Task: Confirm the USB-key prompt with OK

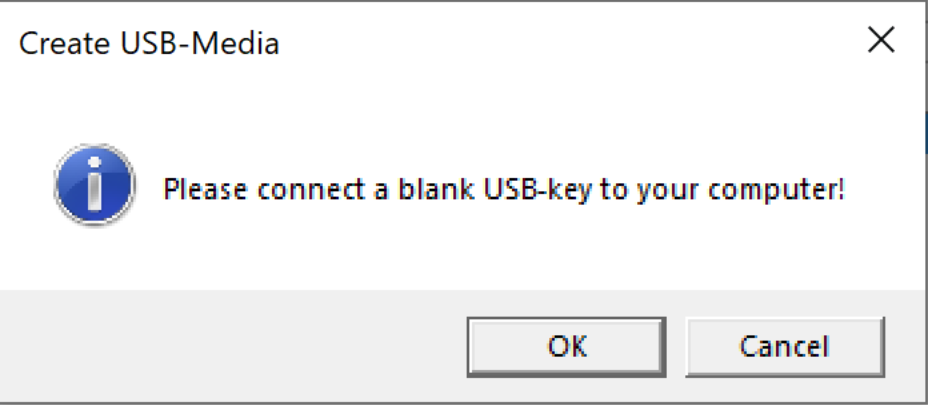Action: point(566,347)
